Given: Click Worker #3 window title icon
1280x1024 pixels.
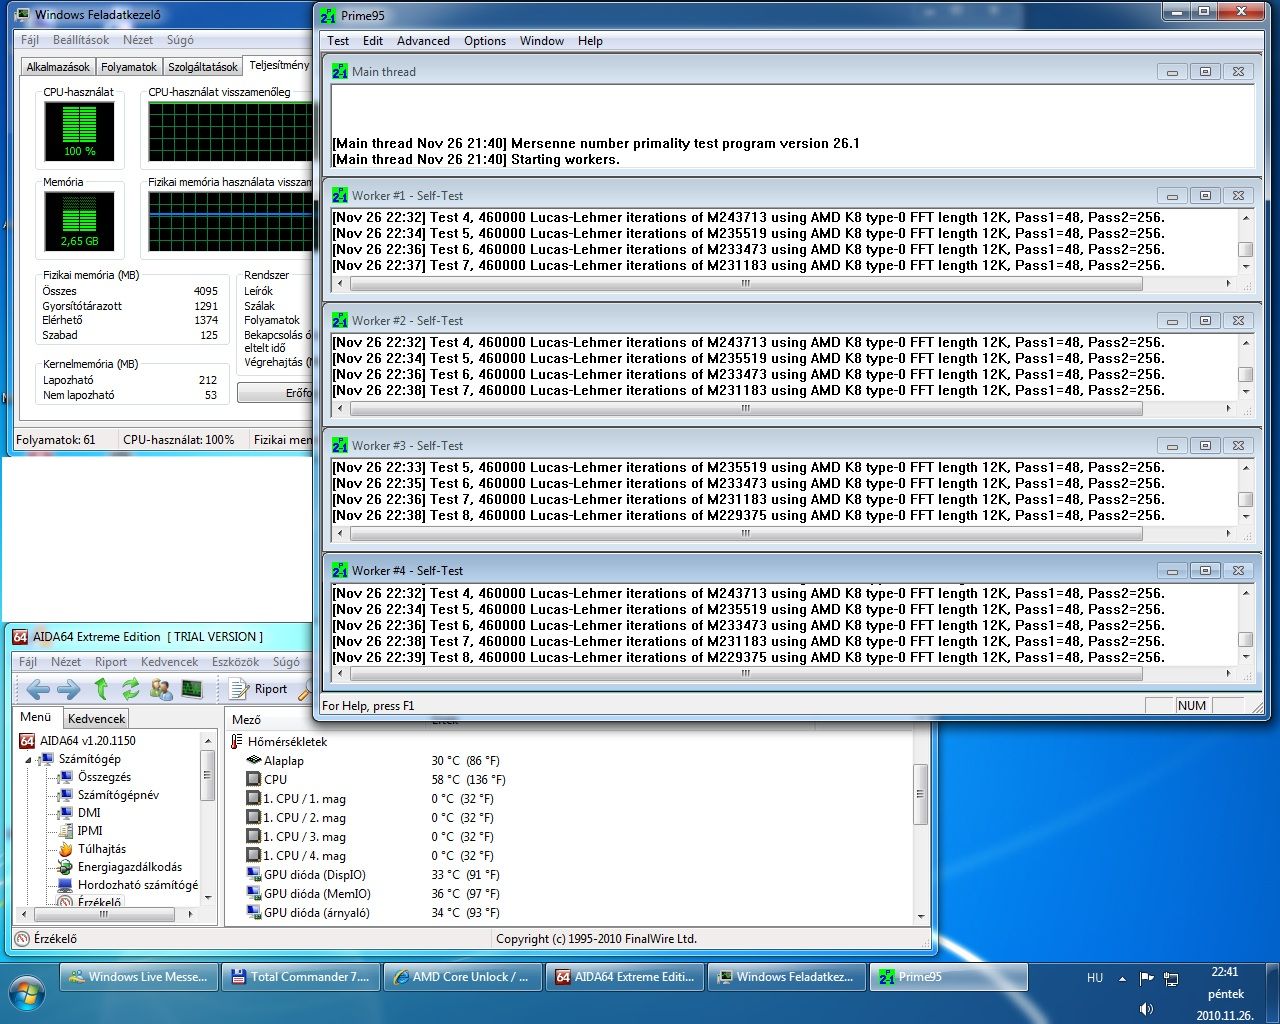Looking at the screenshot, I should [x=340, y=446].
